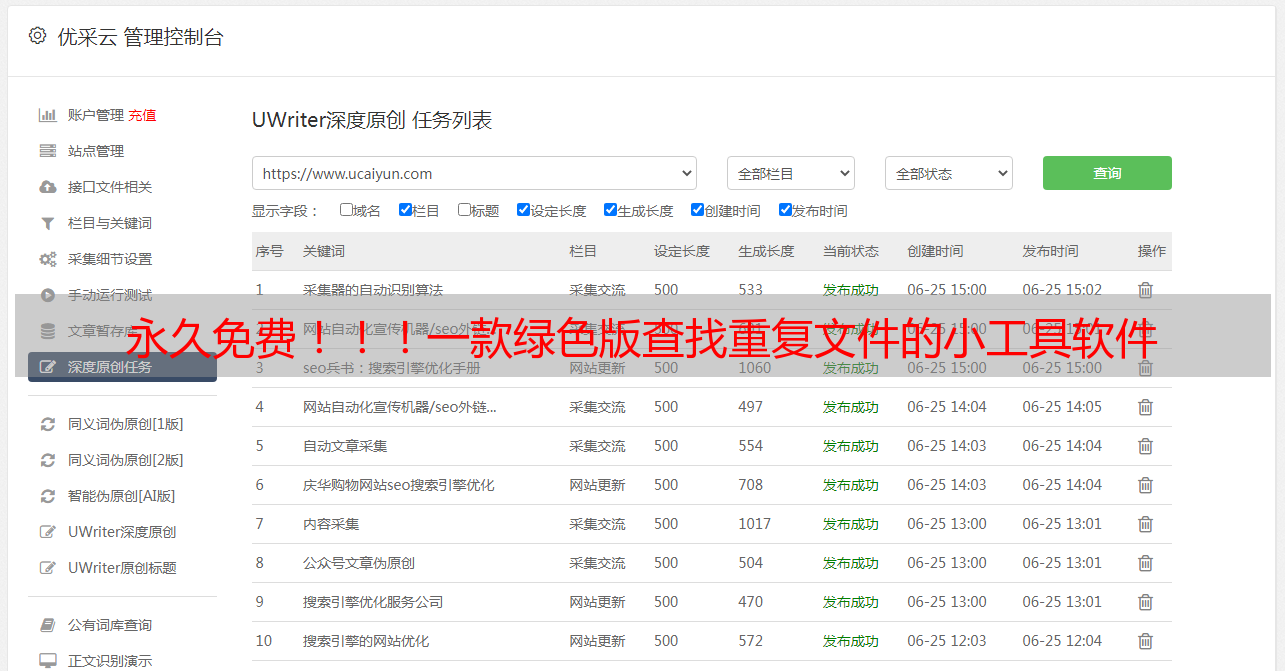The image size is (1285, 671).
Task: Click the refresh icon for 同义词伪原创[1版]
Action: click(47, 424)
